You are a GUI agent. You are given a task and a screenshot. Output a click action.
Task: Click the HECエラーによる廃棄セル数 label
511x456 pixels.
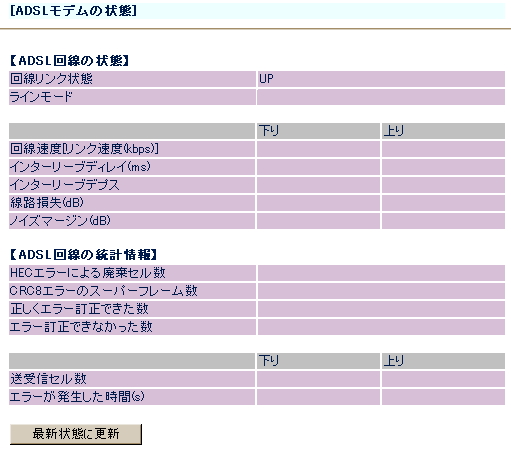coord(88,273)
